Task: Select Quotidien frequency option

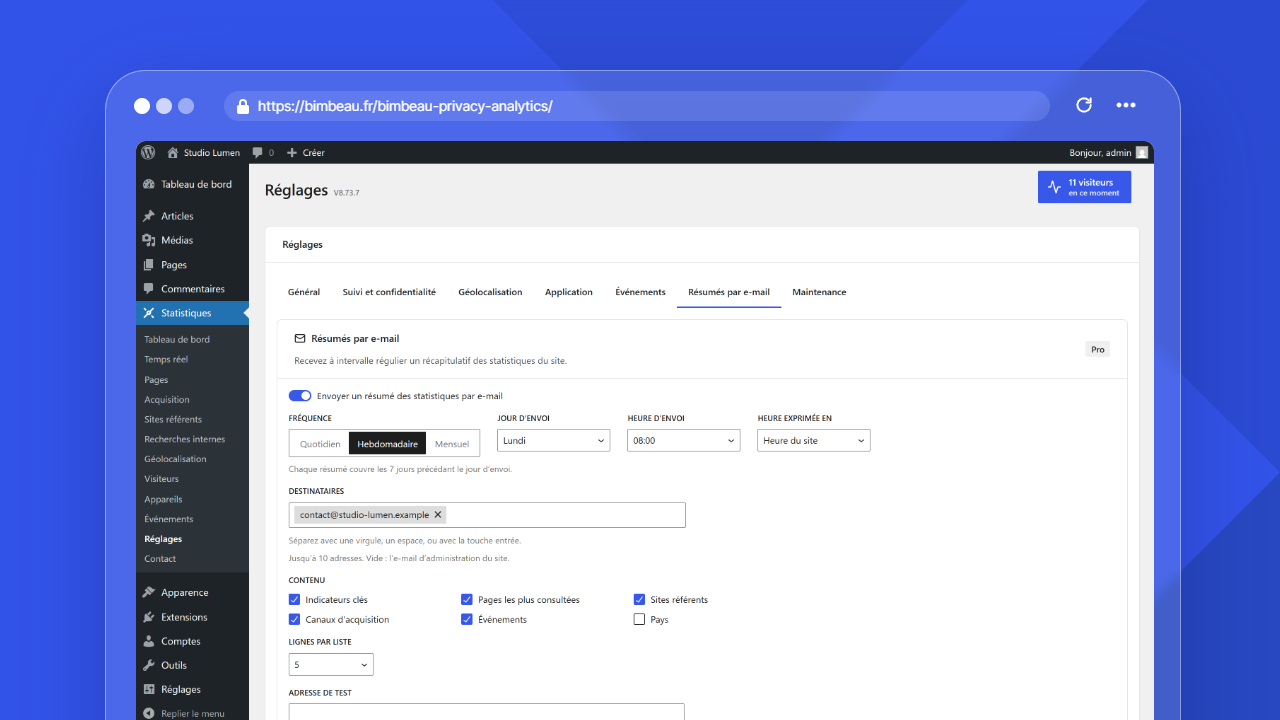Action: [x=320, y=444]
